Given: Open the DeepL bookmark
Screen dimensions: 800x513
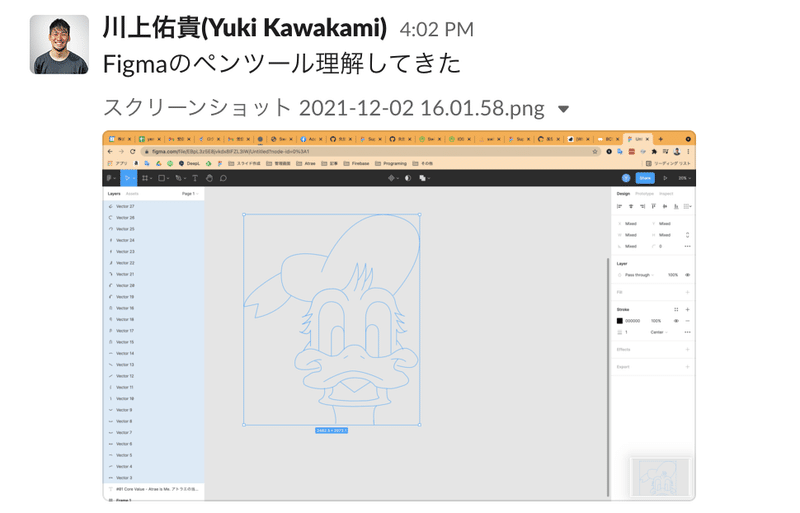Looking at the screenshot, I should pyautogui.click(x=189, y=164).
